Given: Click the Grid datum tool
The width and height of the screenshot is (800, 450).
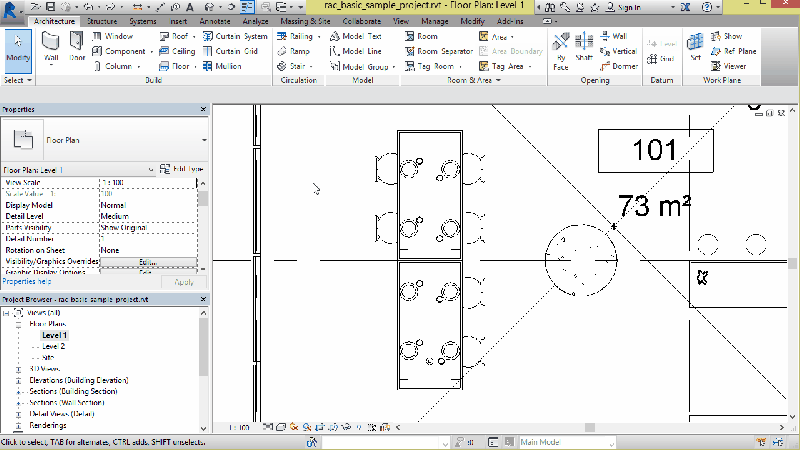Looking at the screenshot, I should tap(661, 59).
